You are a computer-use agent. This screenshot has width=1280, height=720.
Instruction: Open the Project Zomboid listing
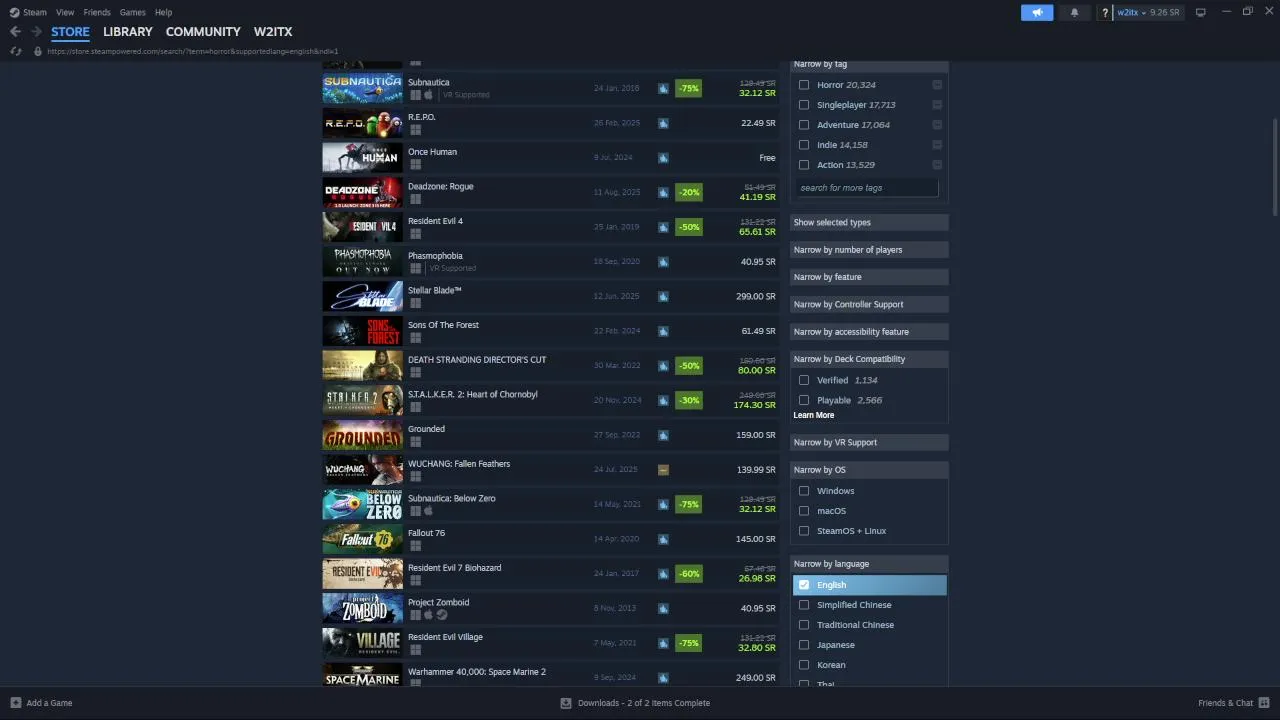pos(550,608)
